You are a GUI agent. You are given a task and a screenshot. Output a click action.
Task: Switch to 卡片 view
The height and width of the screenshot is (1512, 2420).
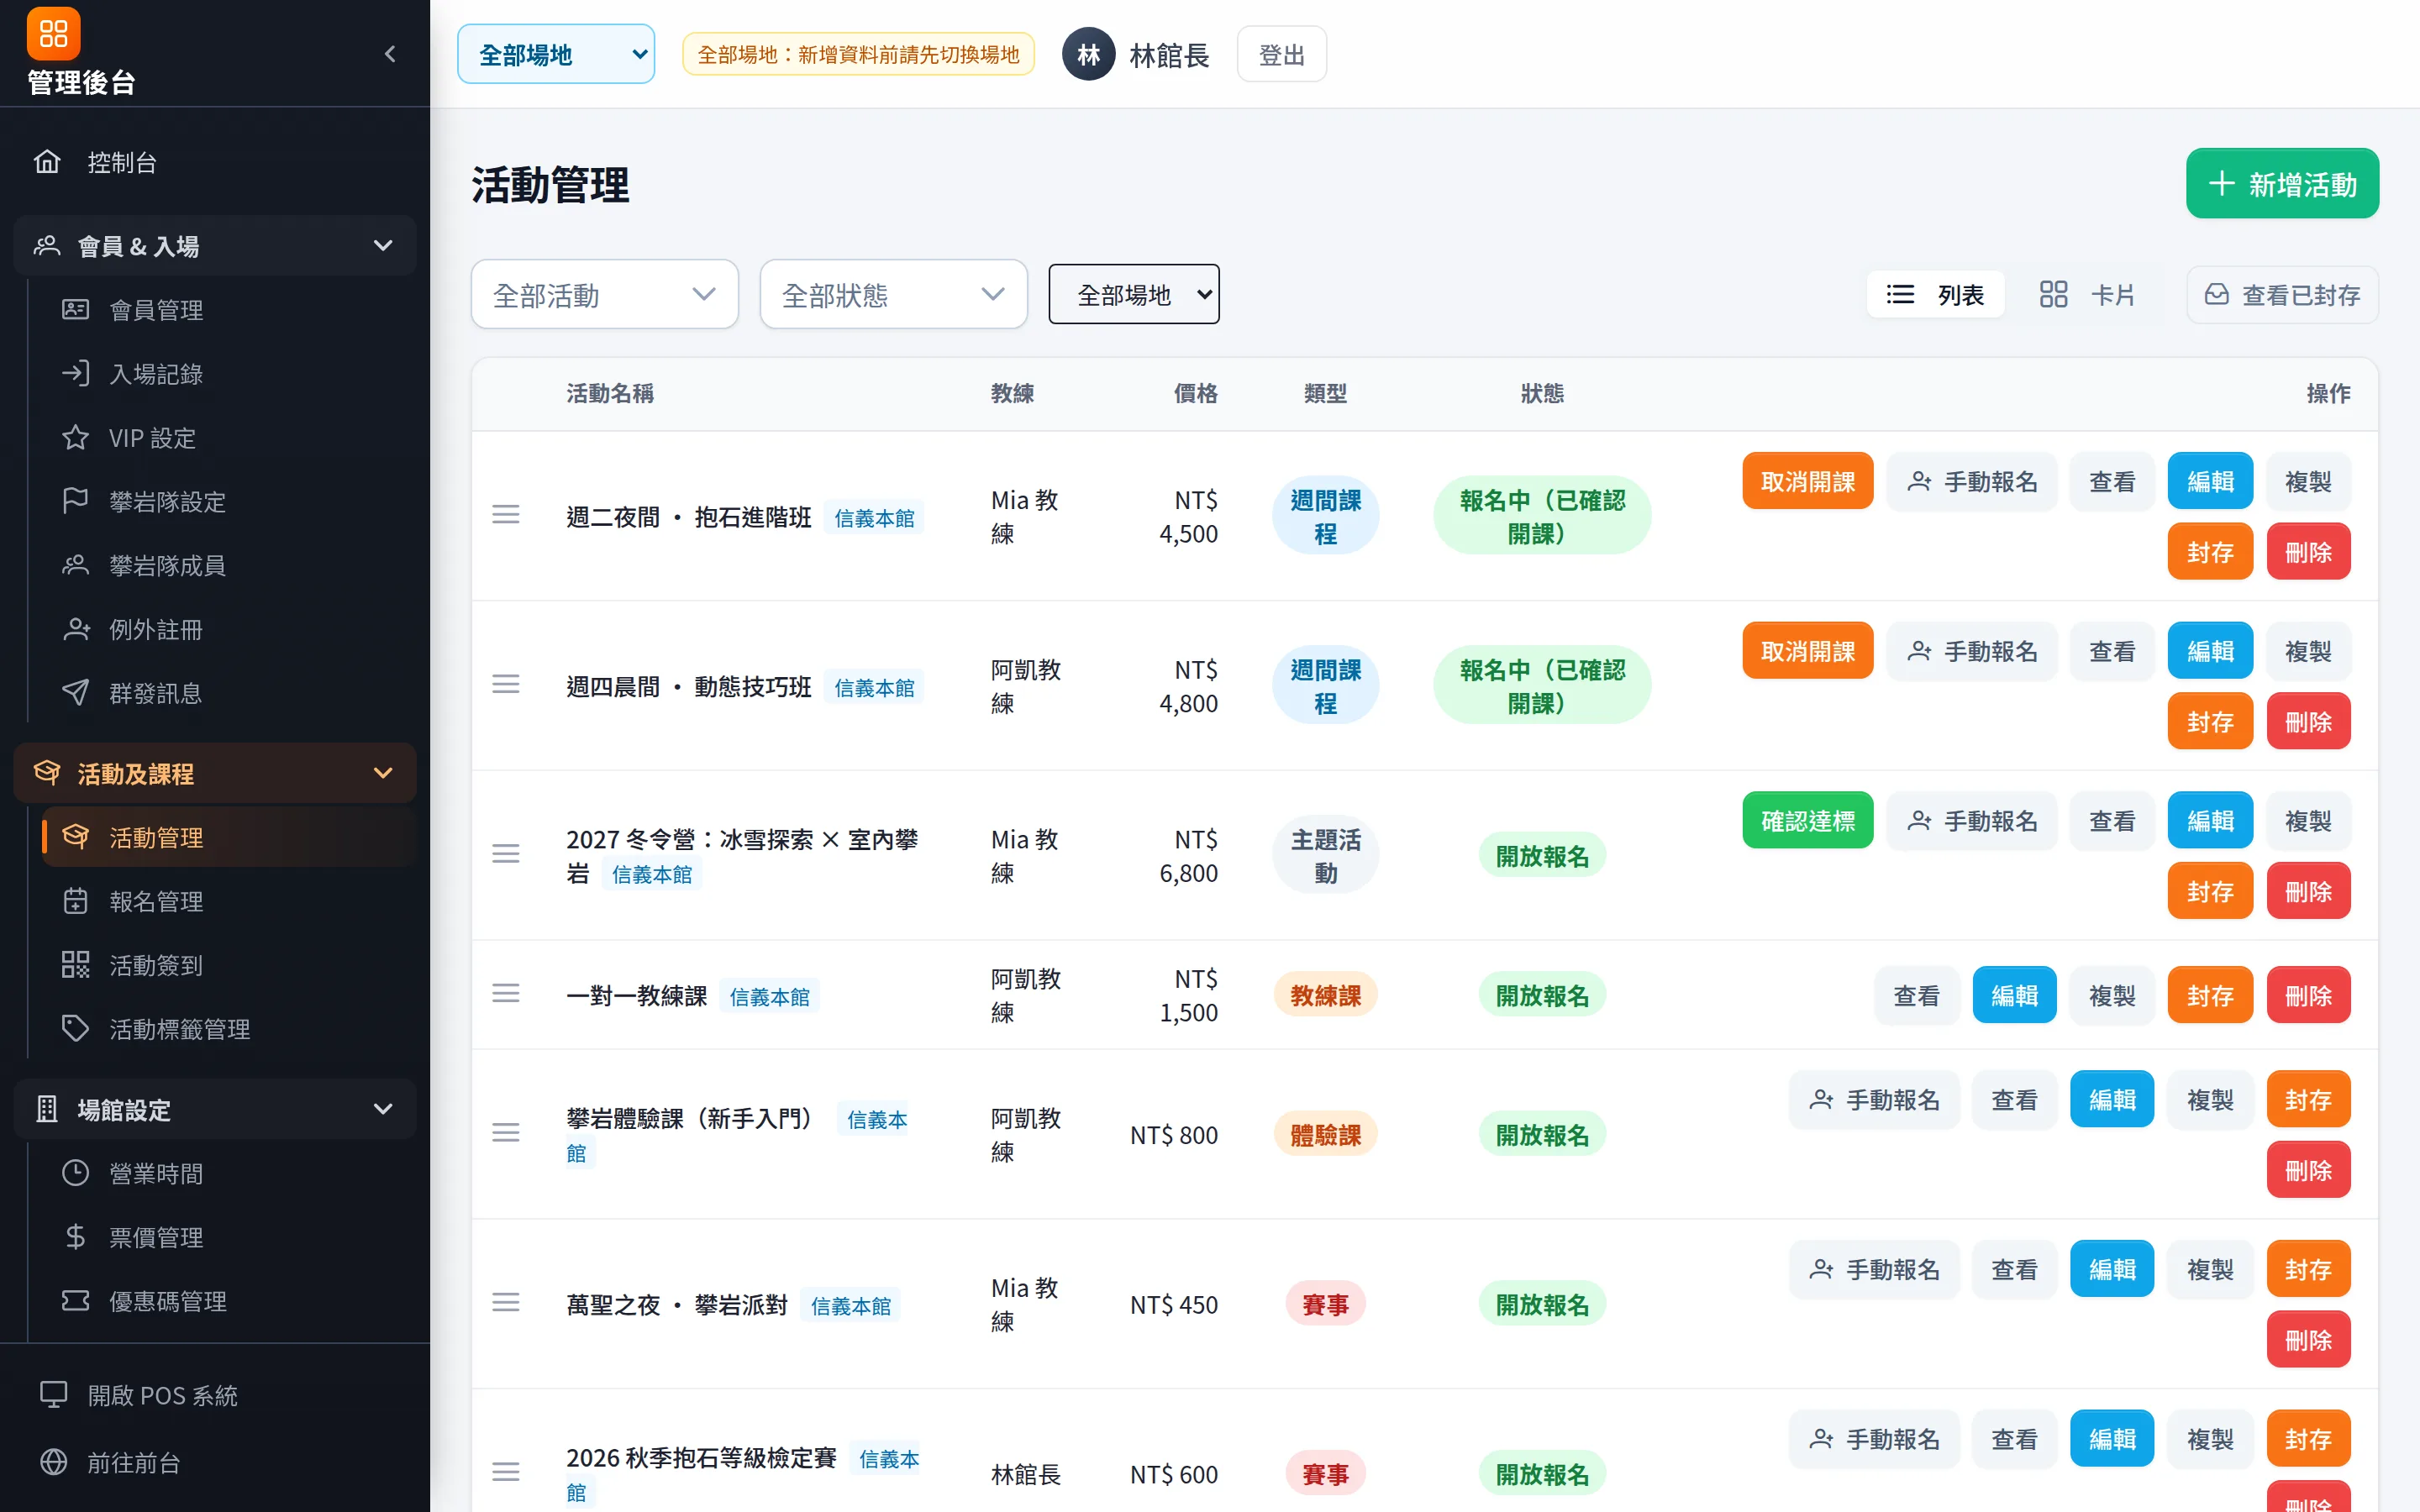2087,295
